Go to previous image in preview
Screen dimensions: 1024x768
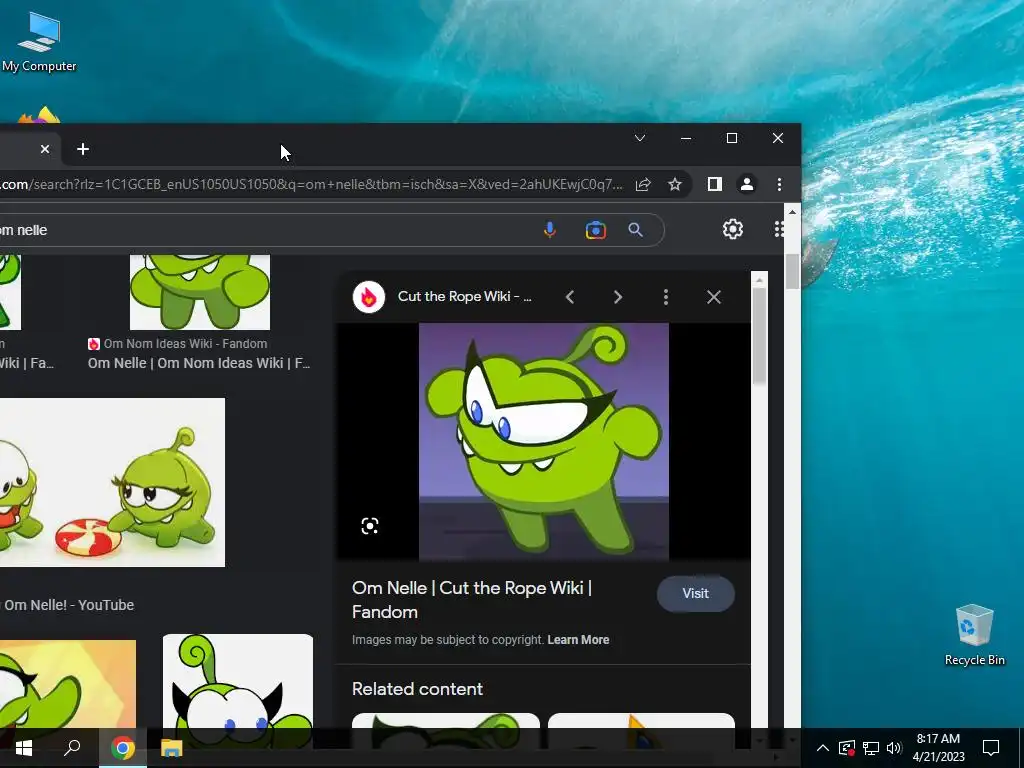click(569, 297)
